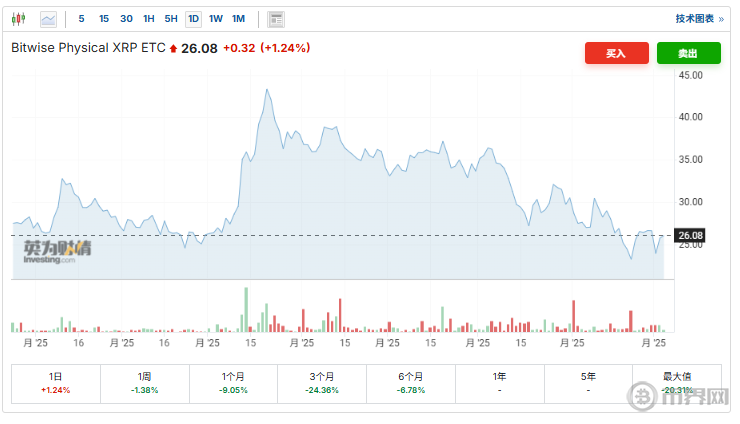
Task: Select the 1W interval
Action: point(216,19)
